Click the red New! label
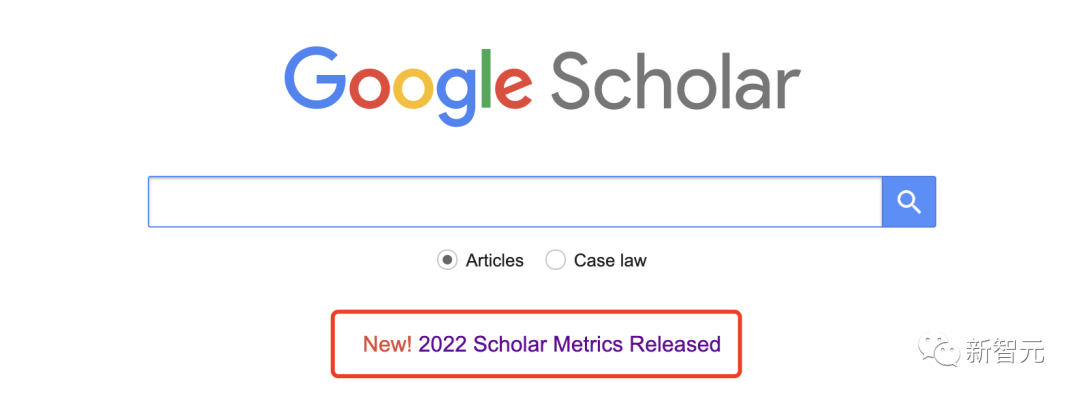Screen dimensions: 1080x398 click(388, 344)
